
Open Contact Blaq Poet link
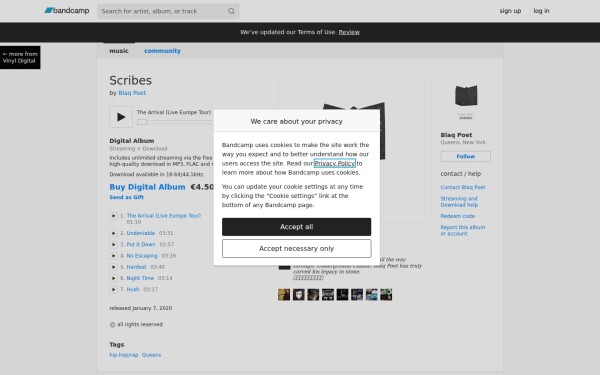(x=463, y=187)
